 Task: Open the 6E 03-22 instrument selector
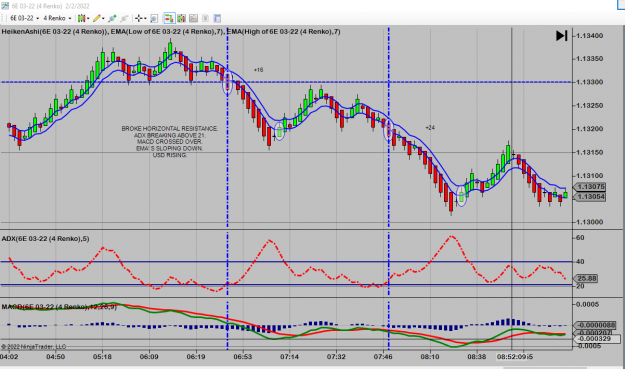(25, 18)
